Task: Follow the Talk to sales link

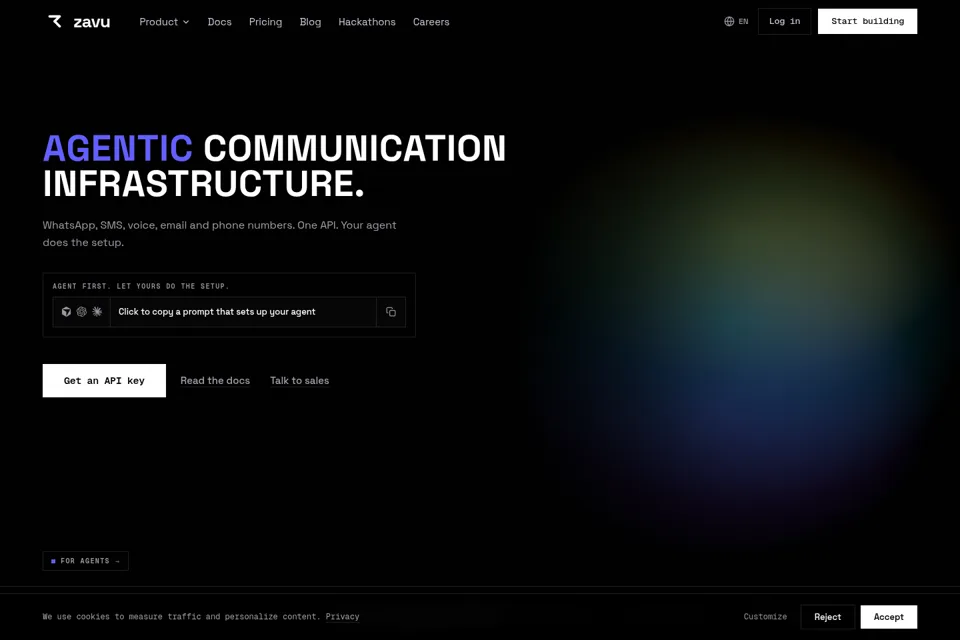Action: [299, 380]
